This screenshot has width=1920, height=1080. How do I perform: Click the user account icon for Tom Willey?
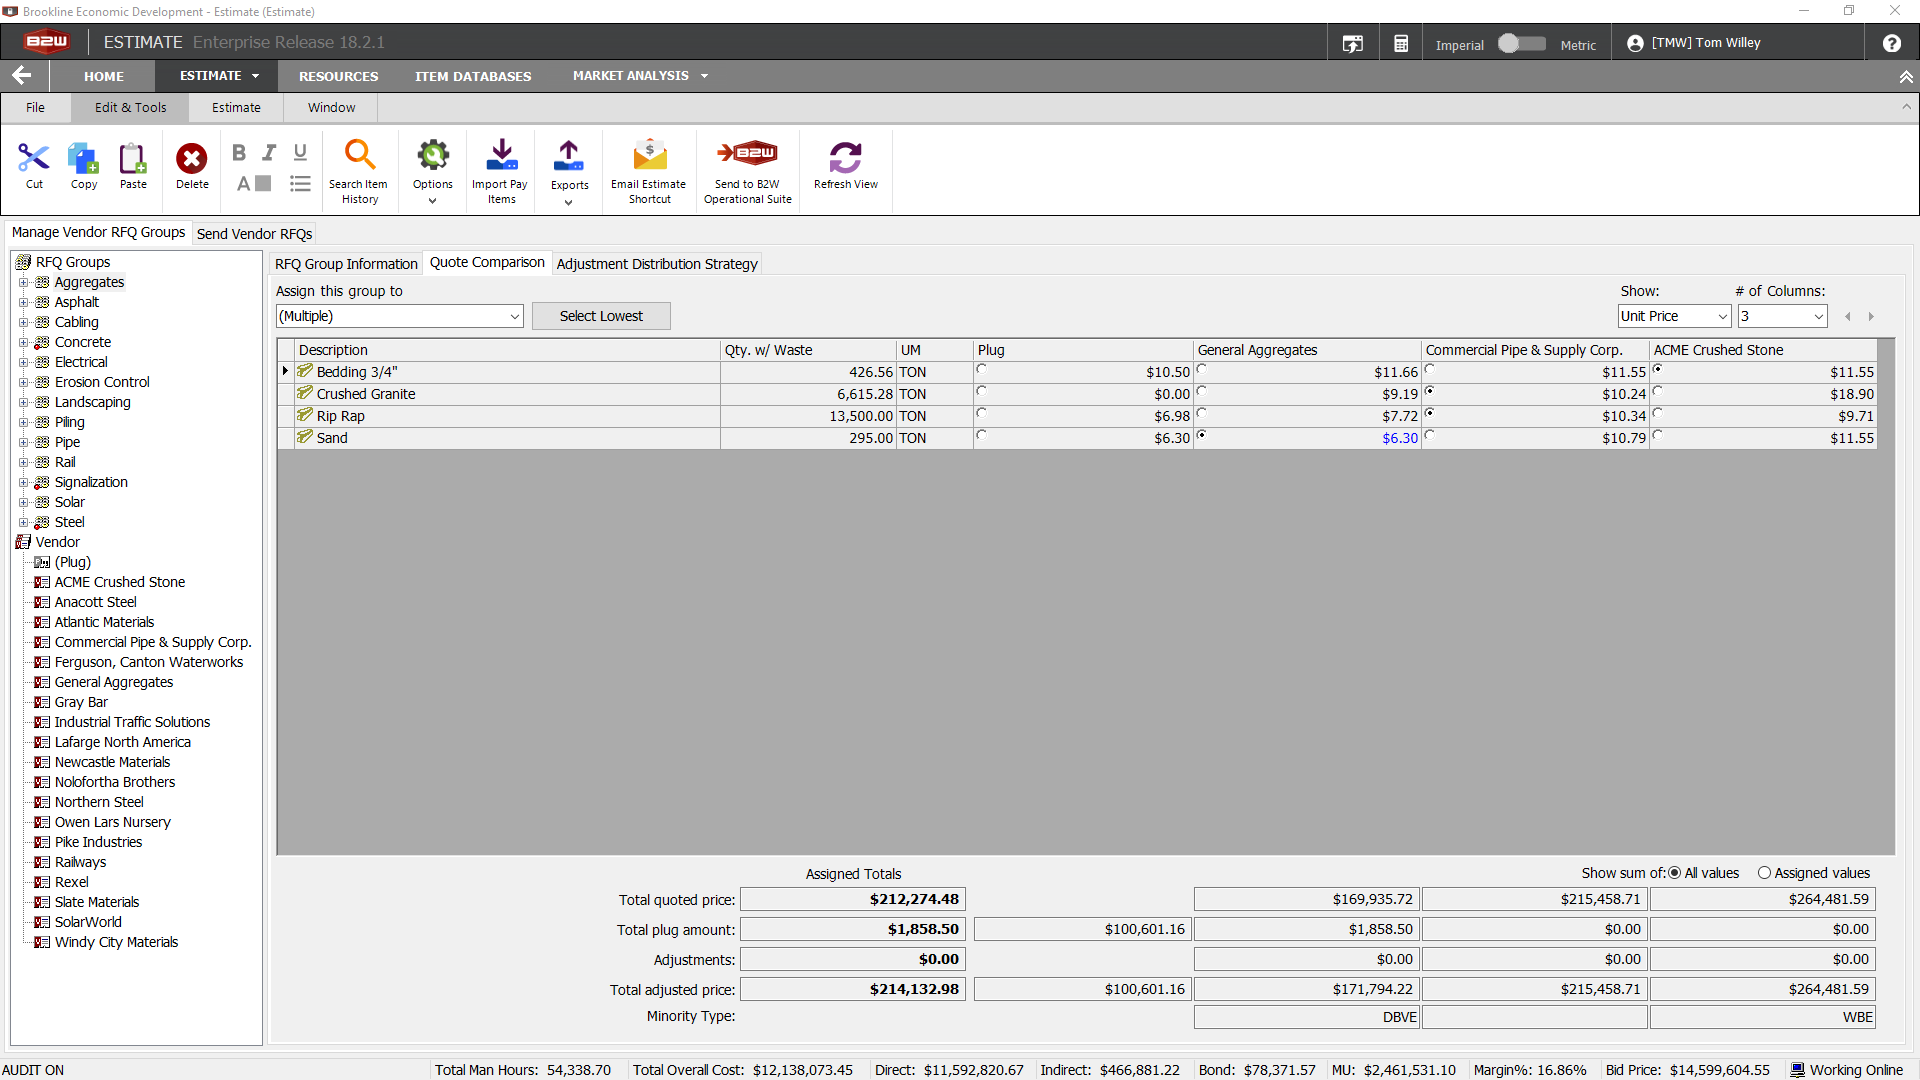point(1635,43)
